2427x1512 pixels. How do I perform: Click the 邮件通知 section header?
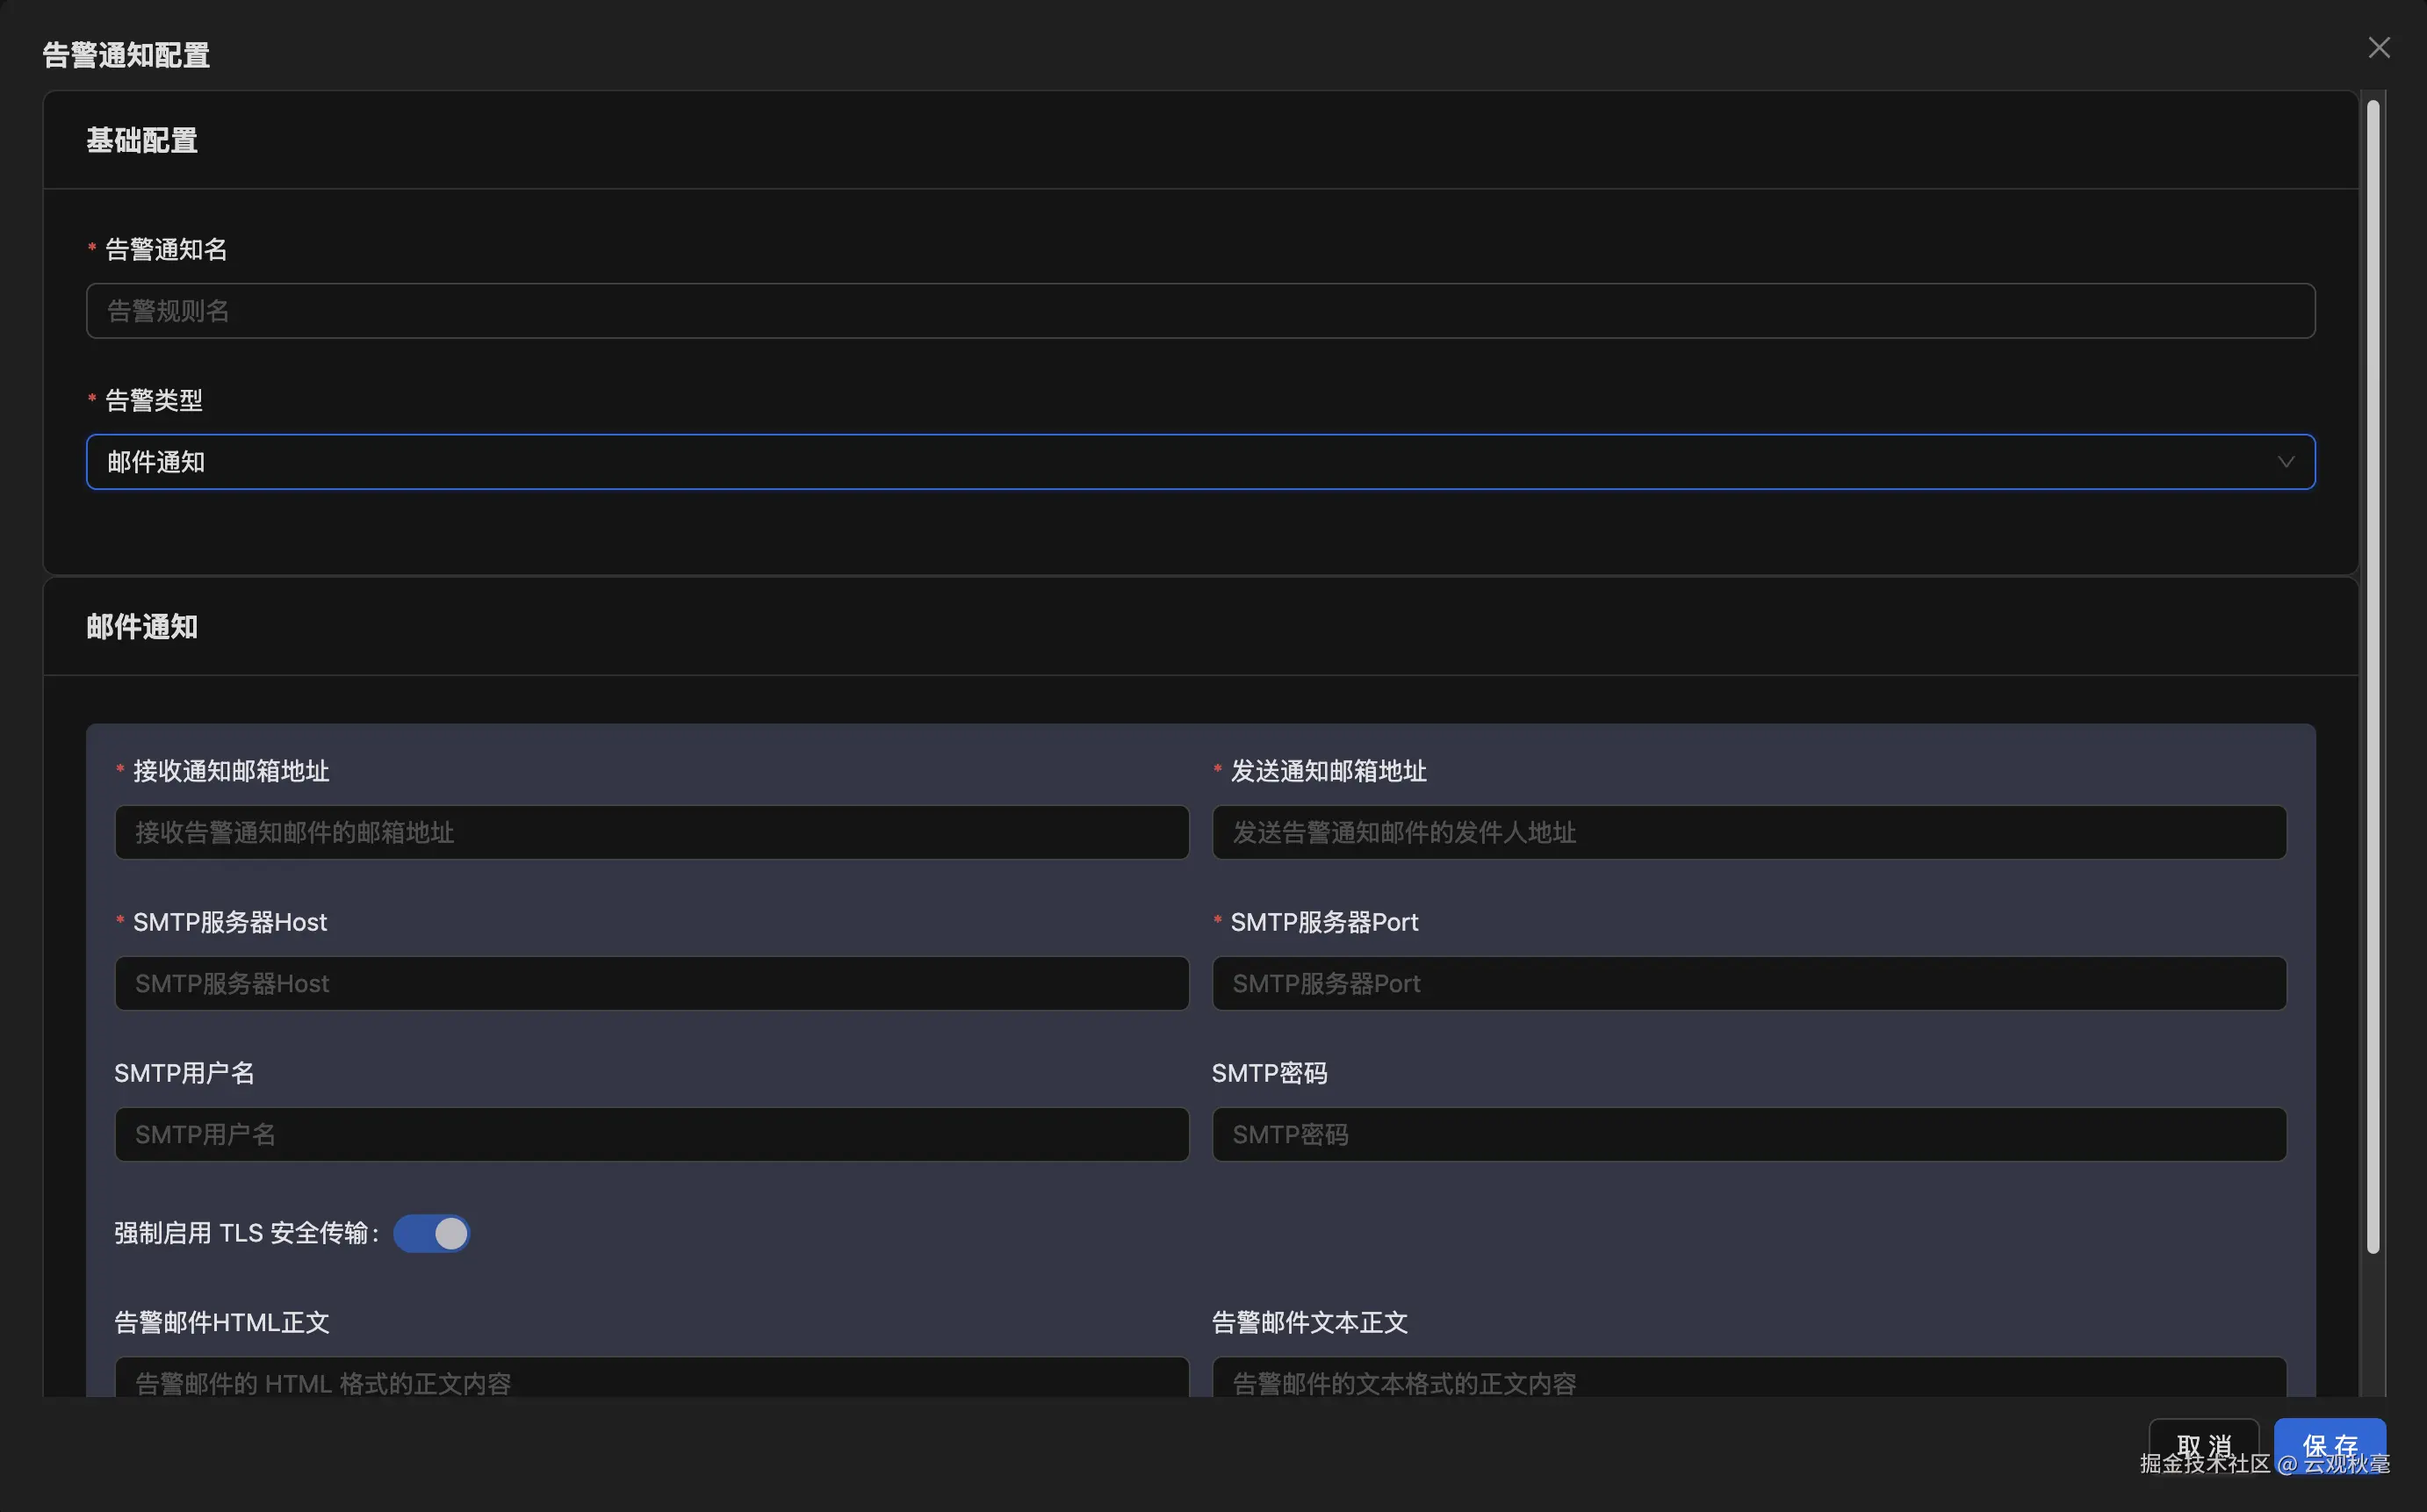coord(142,627)
